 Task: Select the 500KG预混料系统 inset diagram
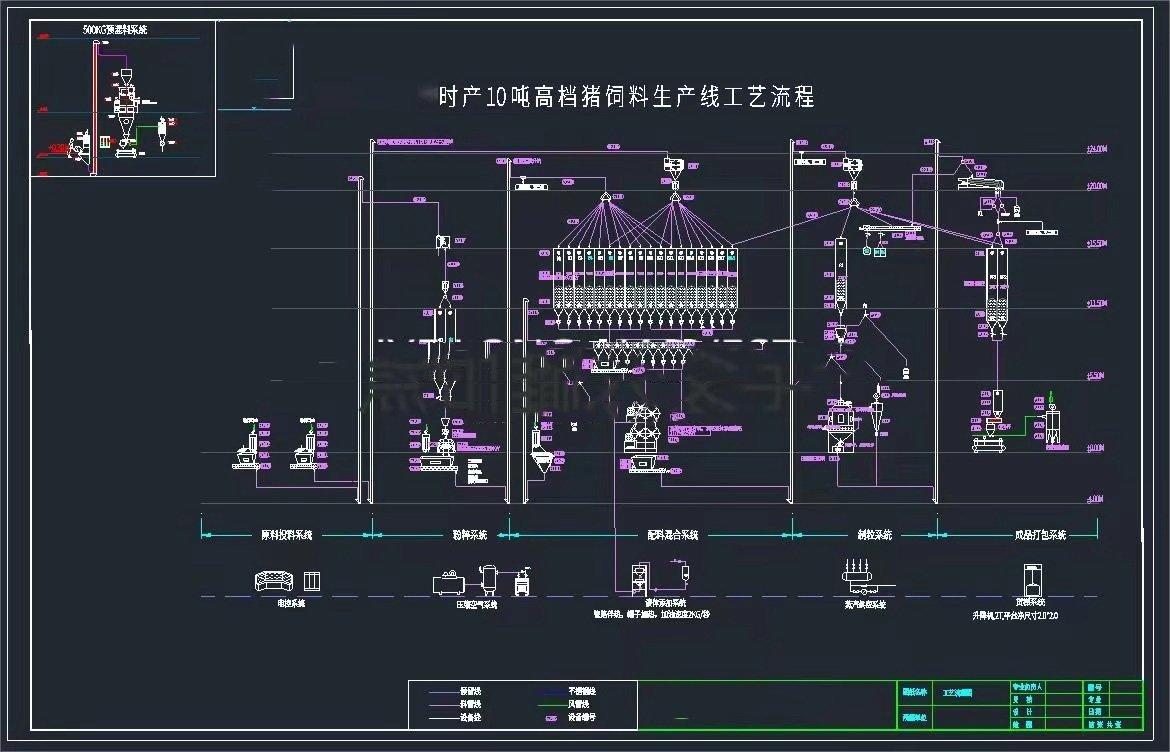pyautogui.click(x=118, y=95)
